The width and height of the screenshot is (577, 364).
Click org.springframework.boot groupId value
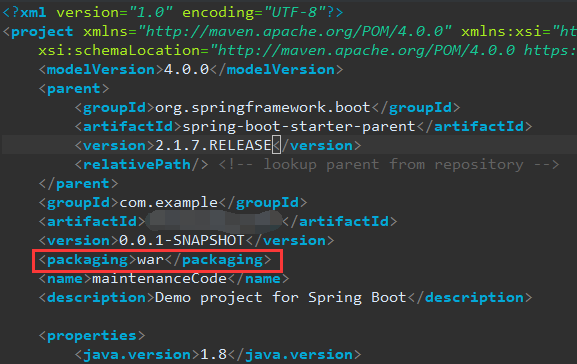coord(263,108)
